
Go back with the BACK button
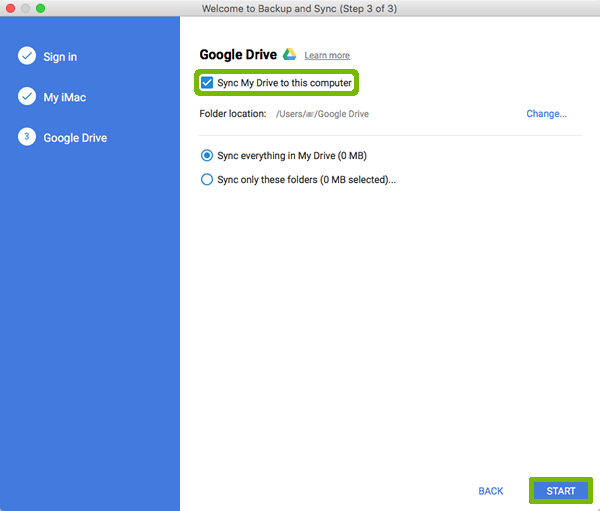pos(491,491)
